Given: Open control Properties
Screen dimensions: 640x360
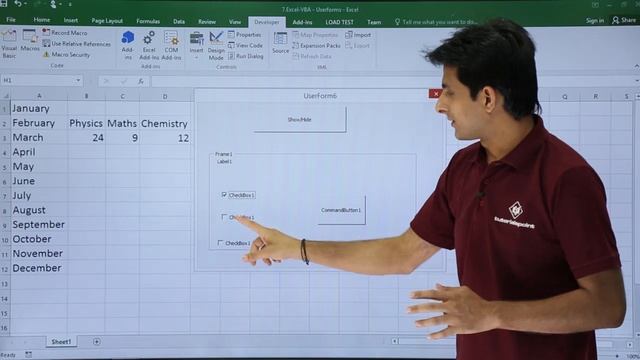Looking at the screenshot, I should [x=244, y=35].
